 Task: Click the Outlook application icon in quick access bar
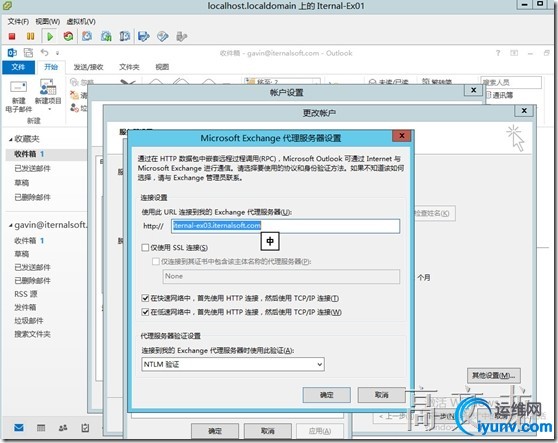(12, 53)
